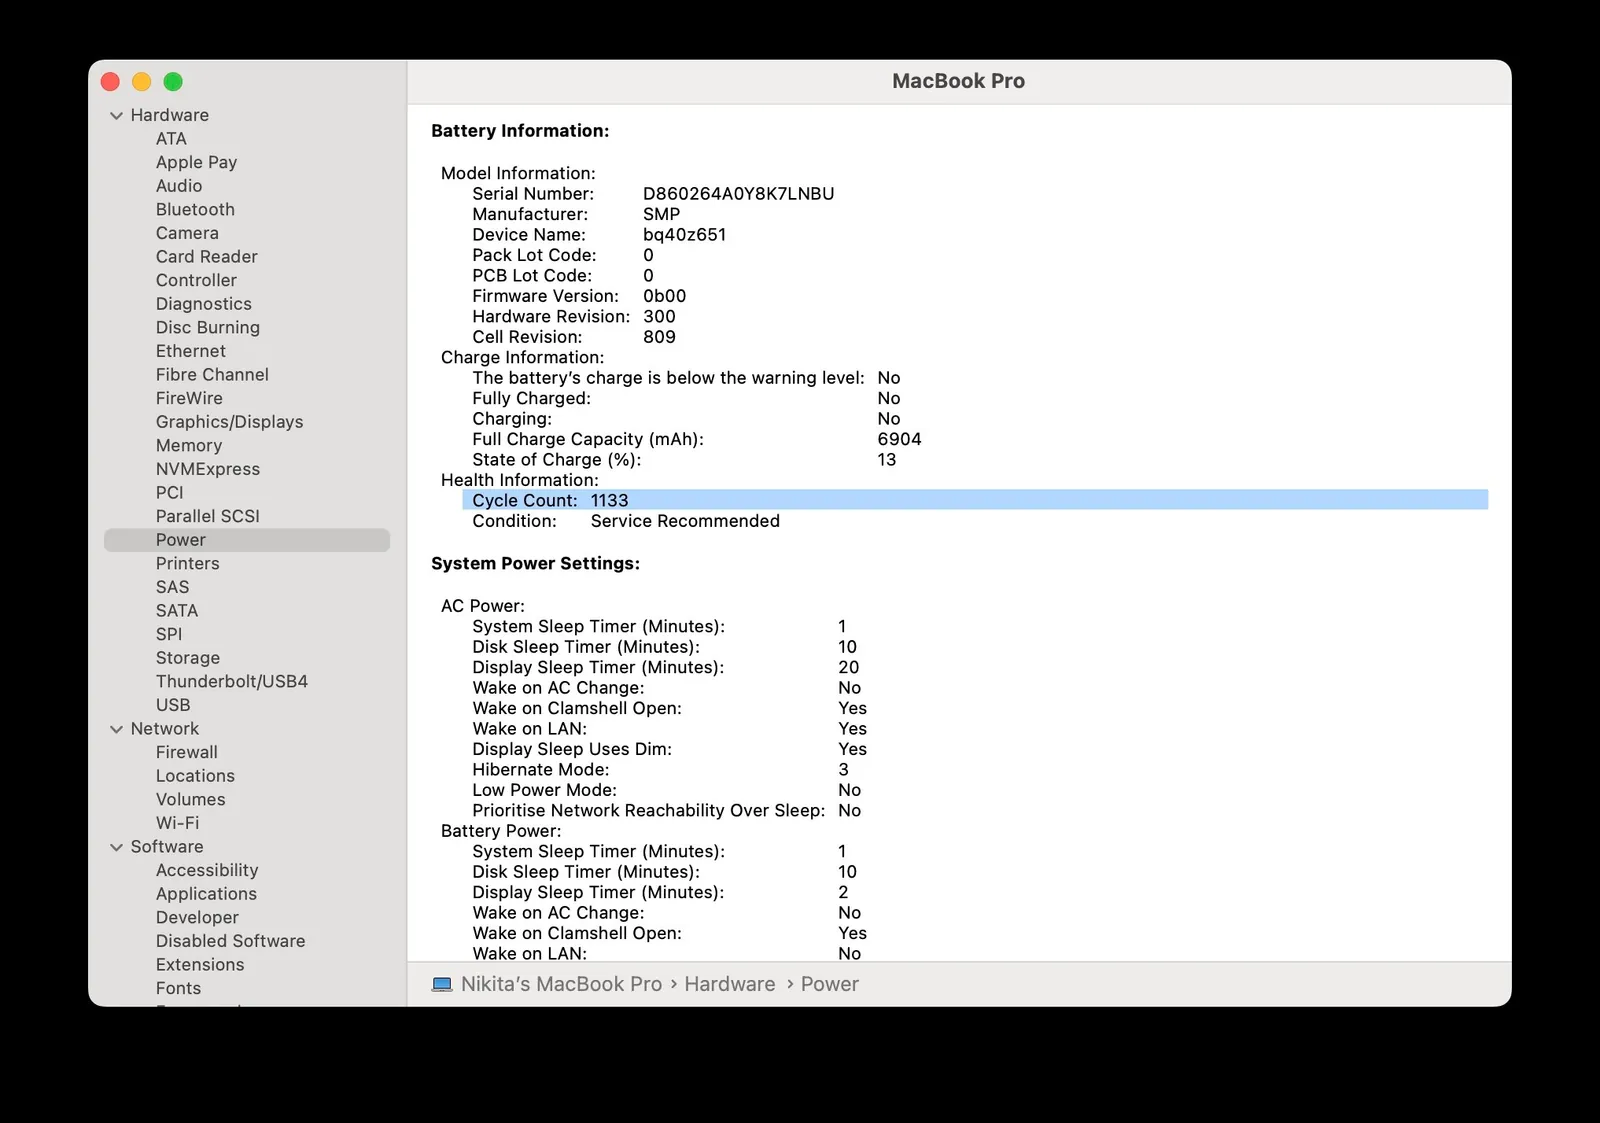Select Parallel SCSI entry

(x=208, y=517)
